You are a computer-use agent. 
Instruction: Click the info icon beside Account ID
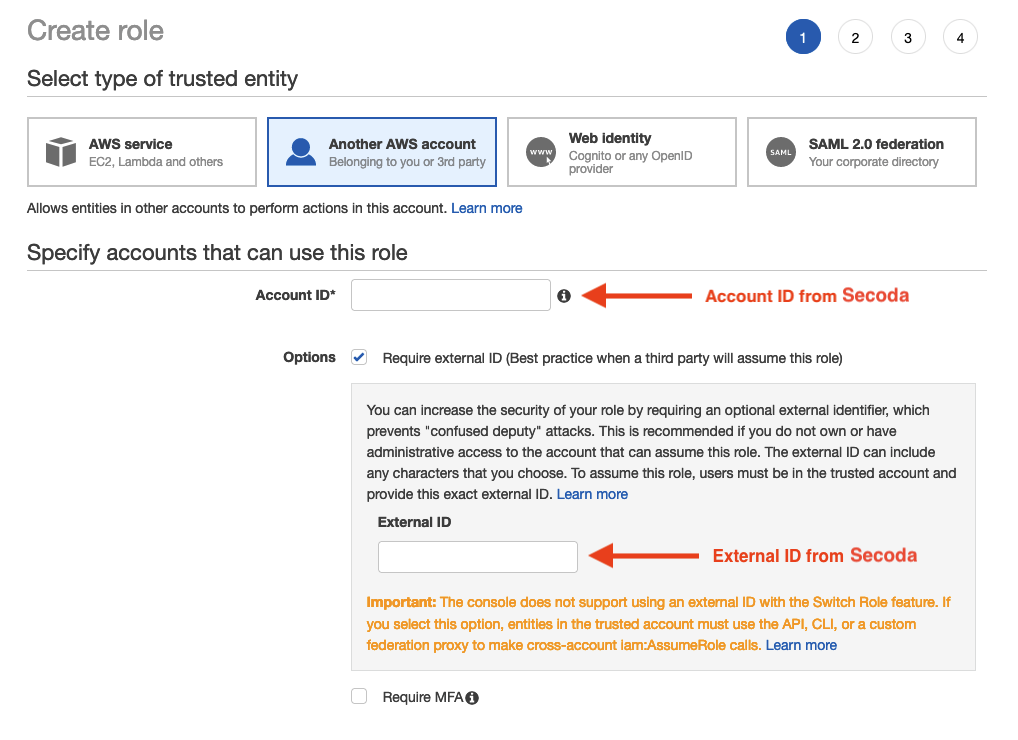point(564,296)
